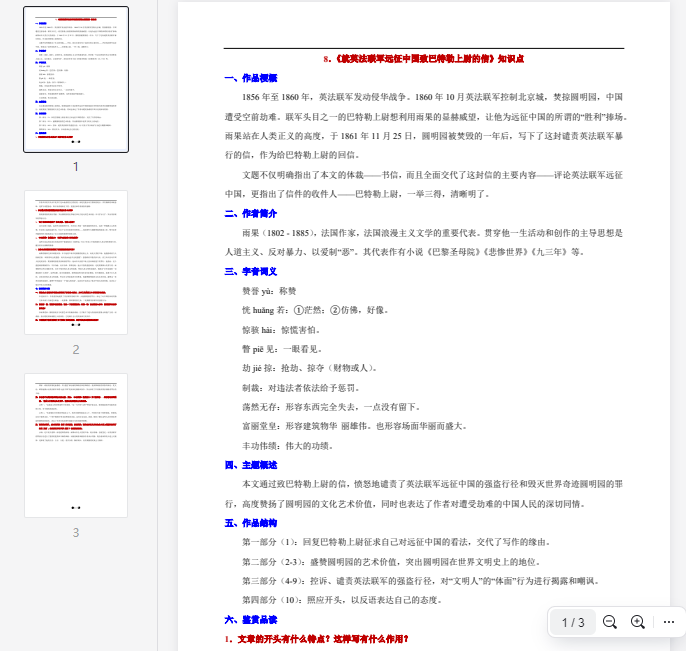This screenshot has width=686, height=651.
Task: Click the vocabulary line 赞誉 yù：称赞
Action: (270, 291)
